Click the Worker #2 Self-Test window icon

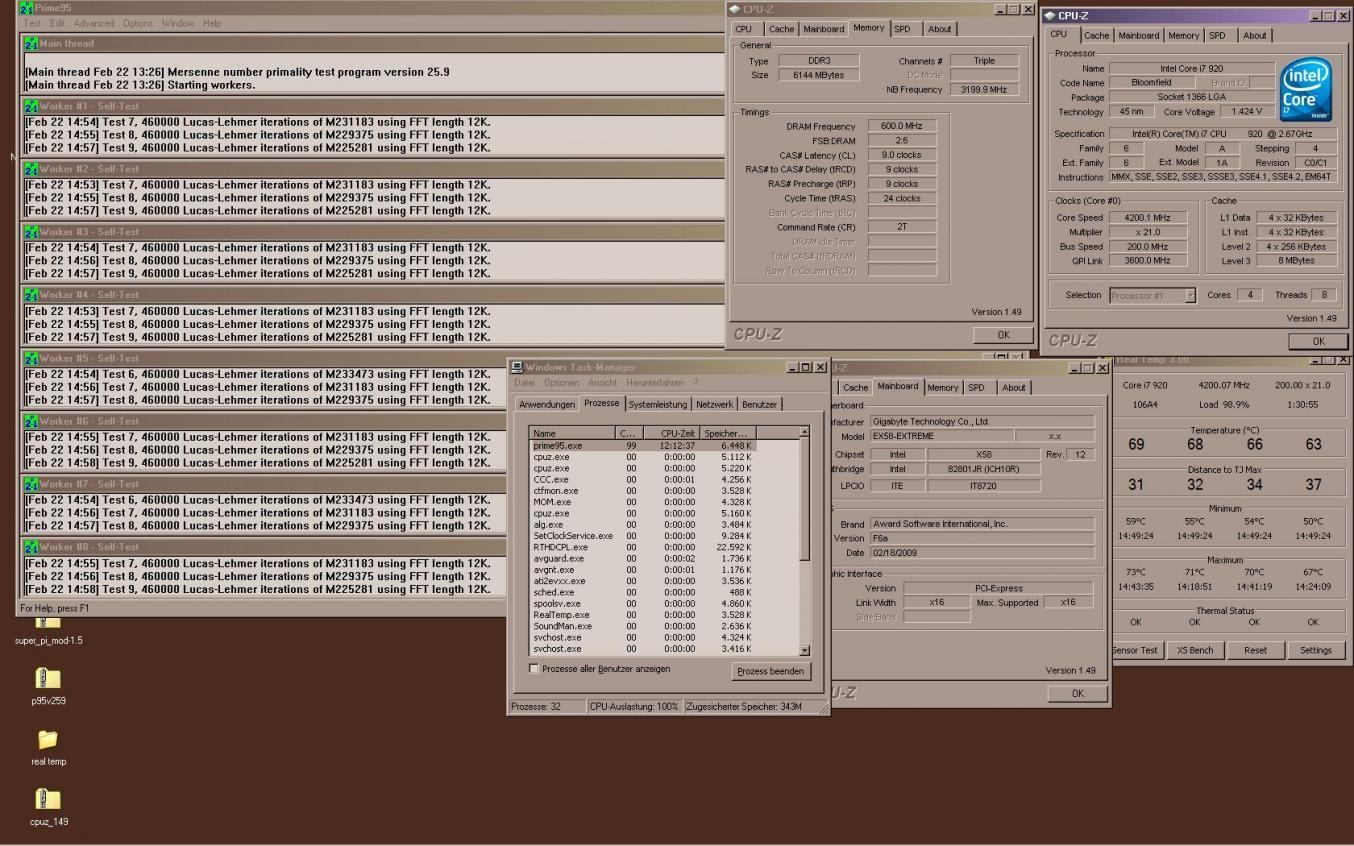(x=31, y=169)
